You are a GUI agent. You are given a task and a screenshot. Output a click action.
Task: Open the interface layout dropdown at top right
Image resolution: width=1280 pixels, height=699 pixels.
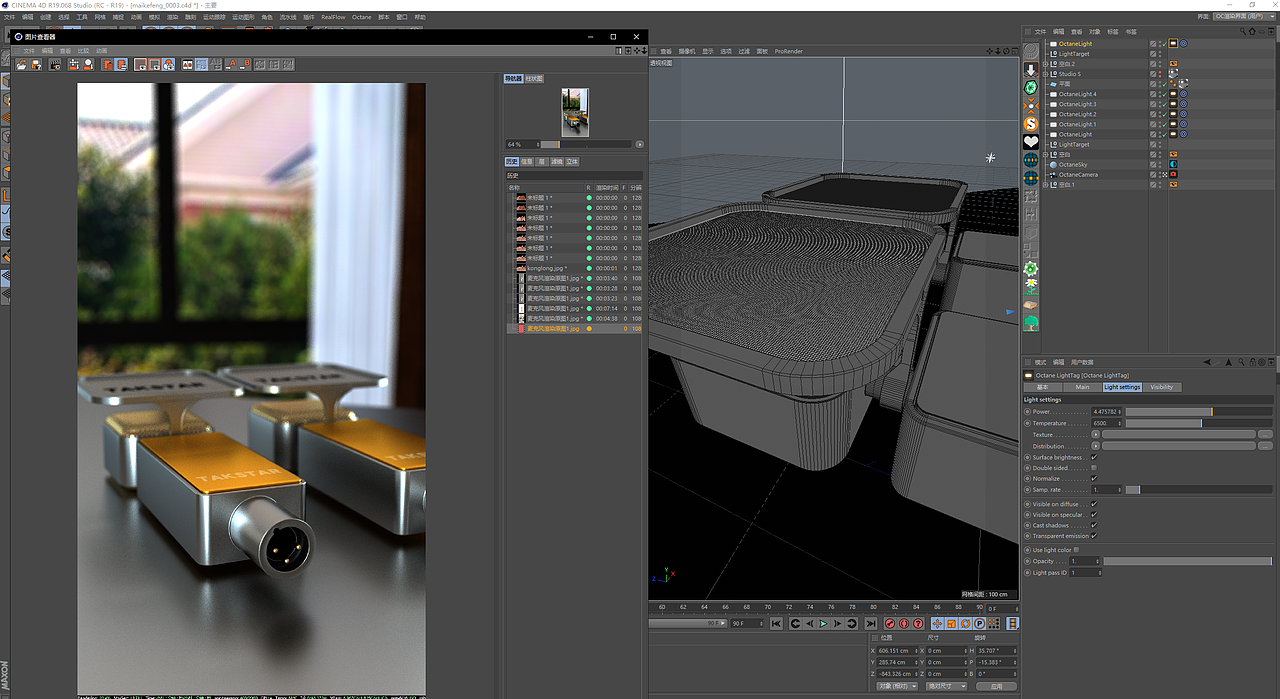click(1243, 16)
